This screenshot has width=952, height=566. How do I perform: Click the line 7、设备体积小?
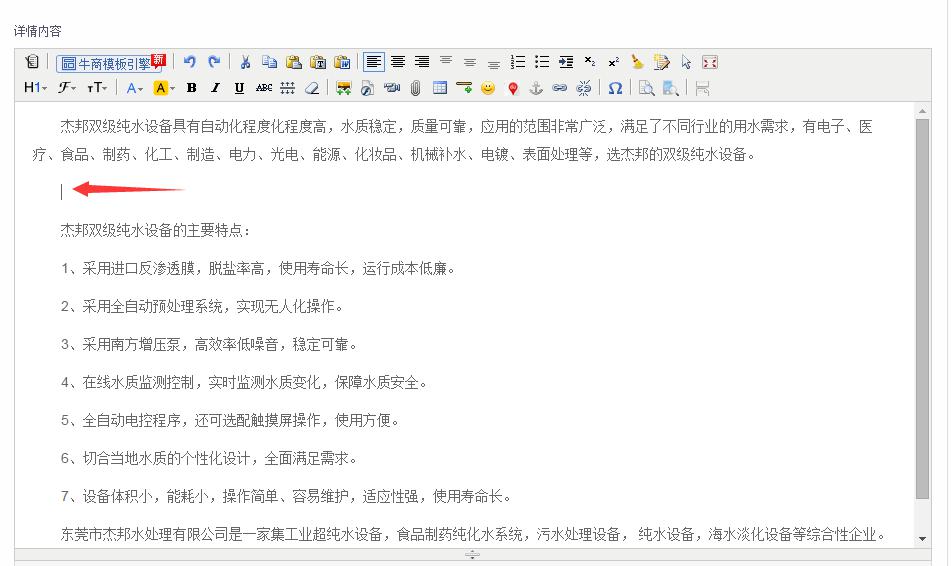pyautogui.click(x=285, y=497)
